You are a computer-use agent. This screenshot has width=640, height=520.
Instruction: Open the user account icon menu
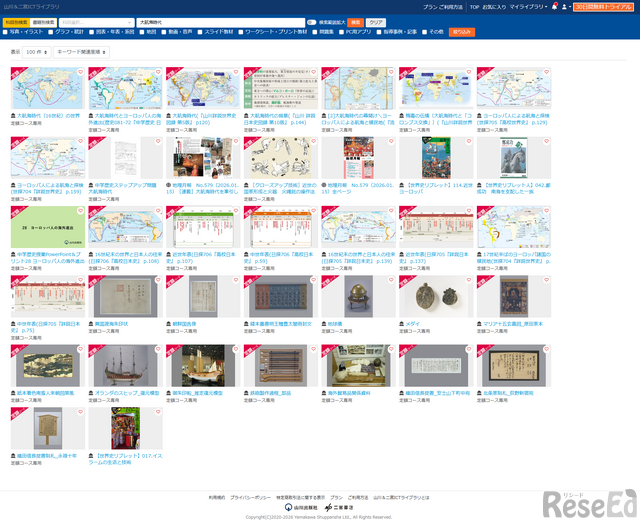[x=565, y=6]
